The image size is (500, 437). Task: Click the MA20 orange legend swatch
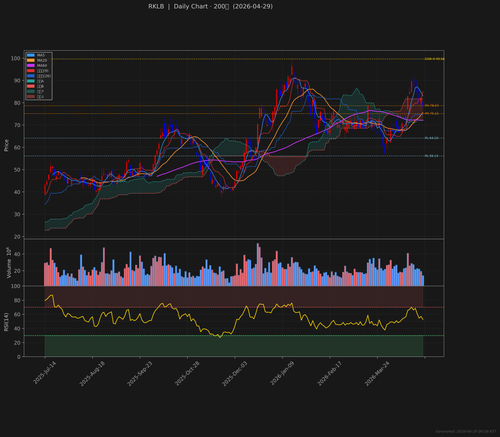pyautogui.click(x=31, y=60)
